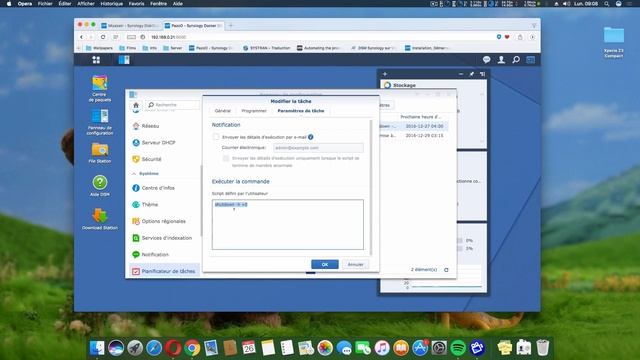Open the Fichier menu

[x=45, y=4]
